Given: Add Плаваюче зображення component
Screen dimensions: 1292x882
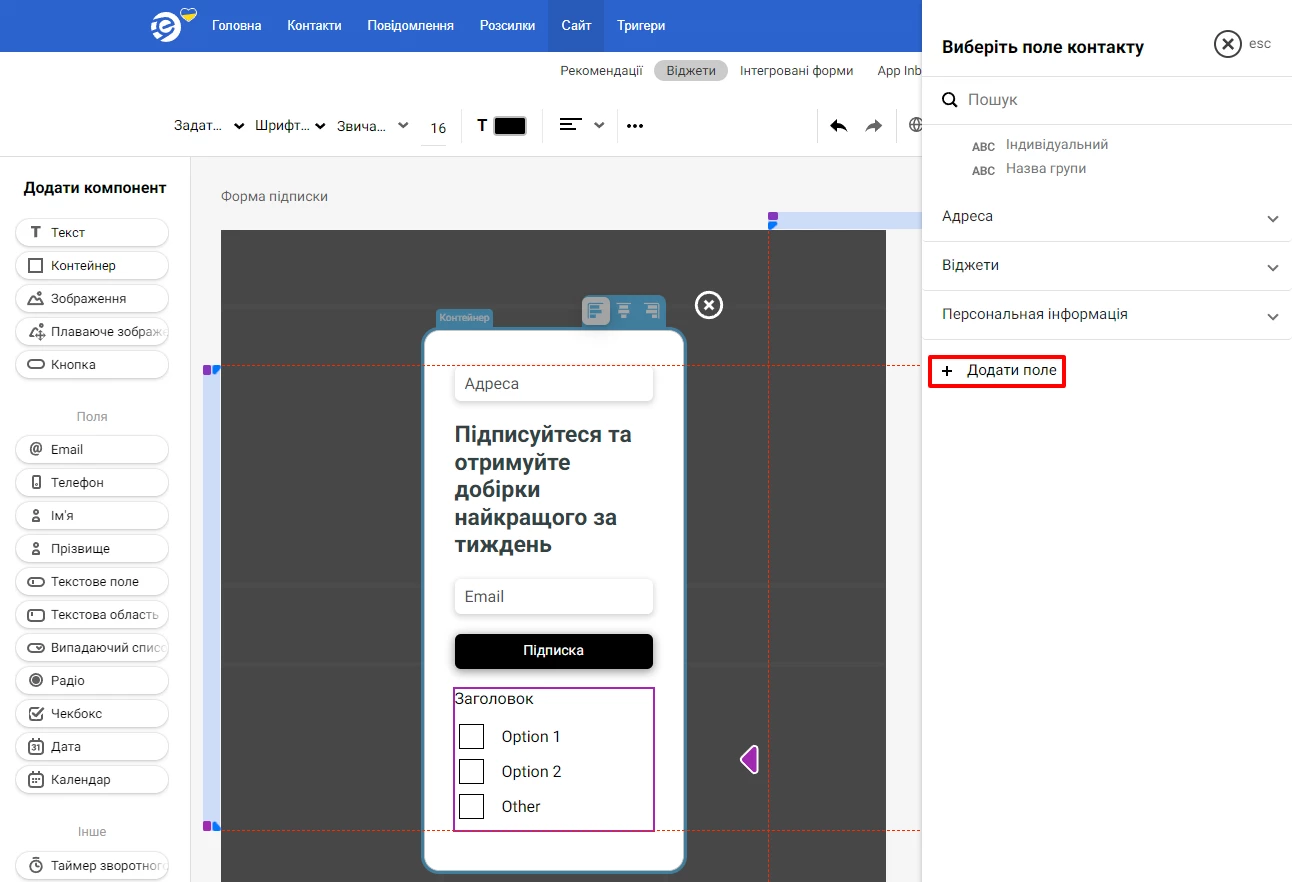Looking at the screenshot, I should 92,331.
